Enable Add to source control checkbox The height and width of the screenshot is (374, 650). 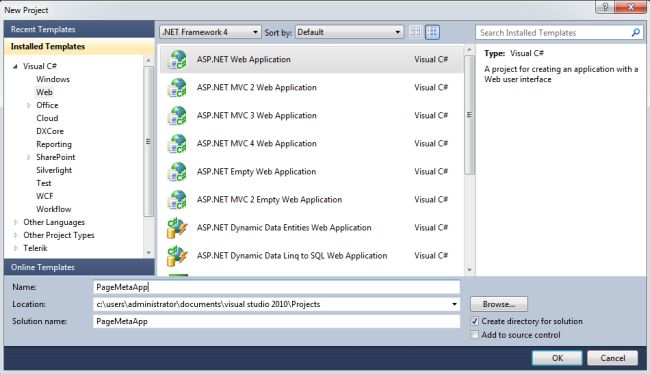point(475,335)
